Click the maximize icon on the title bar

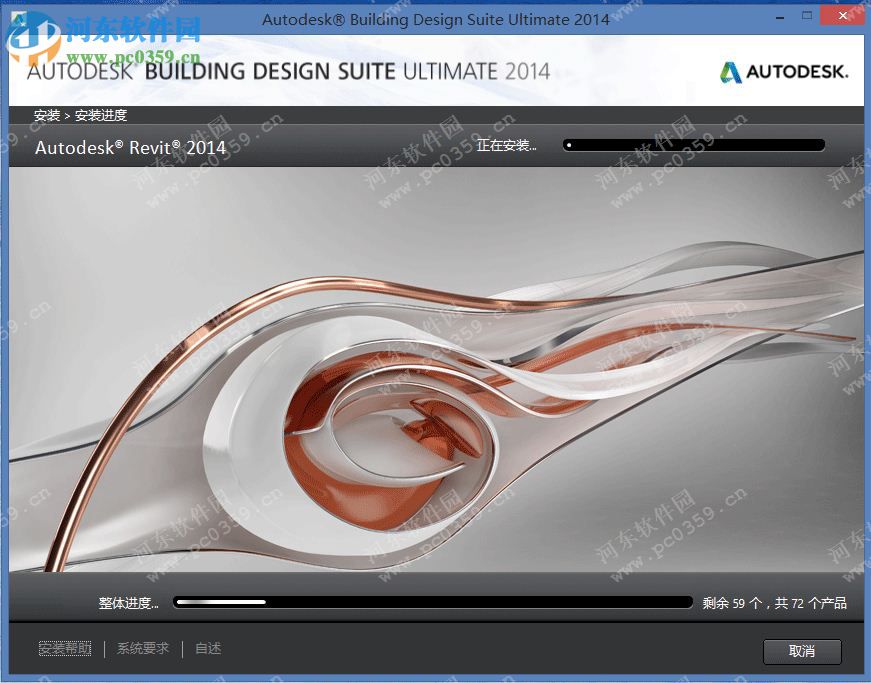(x=805, y=15)
